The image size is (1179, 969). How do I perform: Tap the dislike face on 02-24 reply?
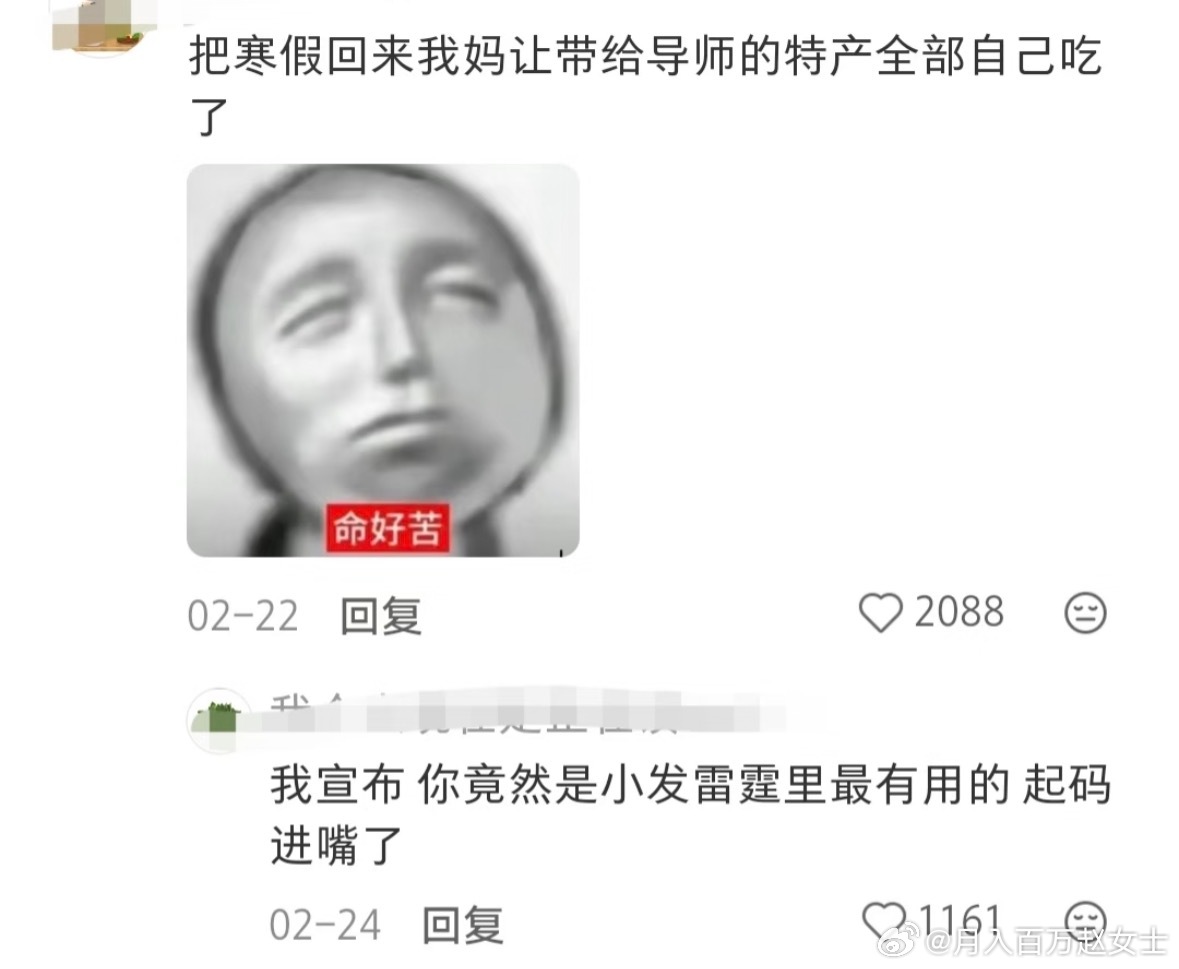coord(1087,920)
